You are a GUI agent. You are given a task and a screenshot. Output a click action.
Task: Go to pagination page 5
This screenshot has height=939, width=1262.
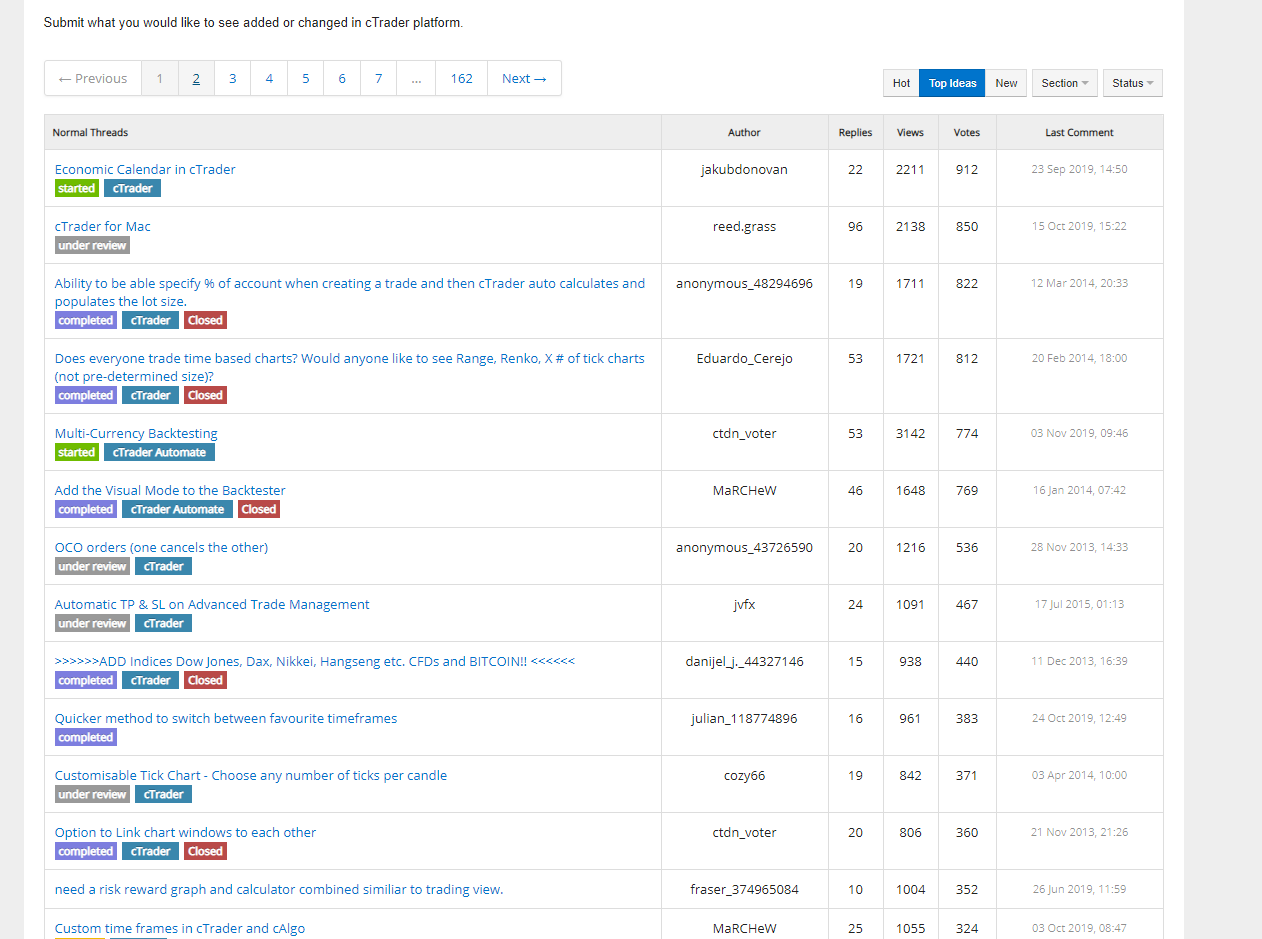tap(305, 78)
